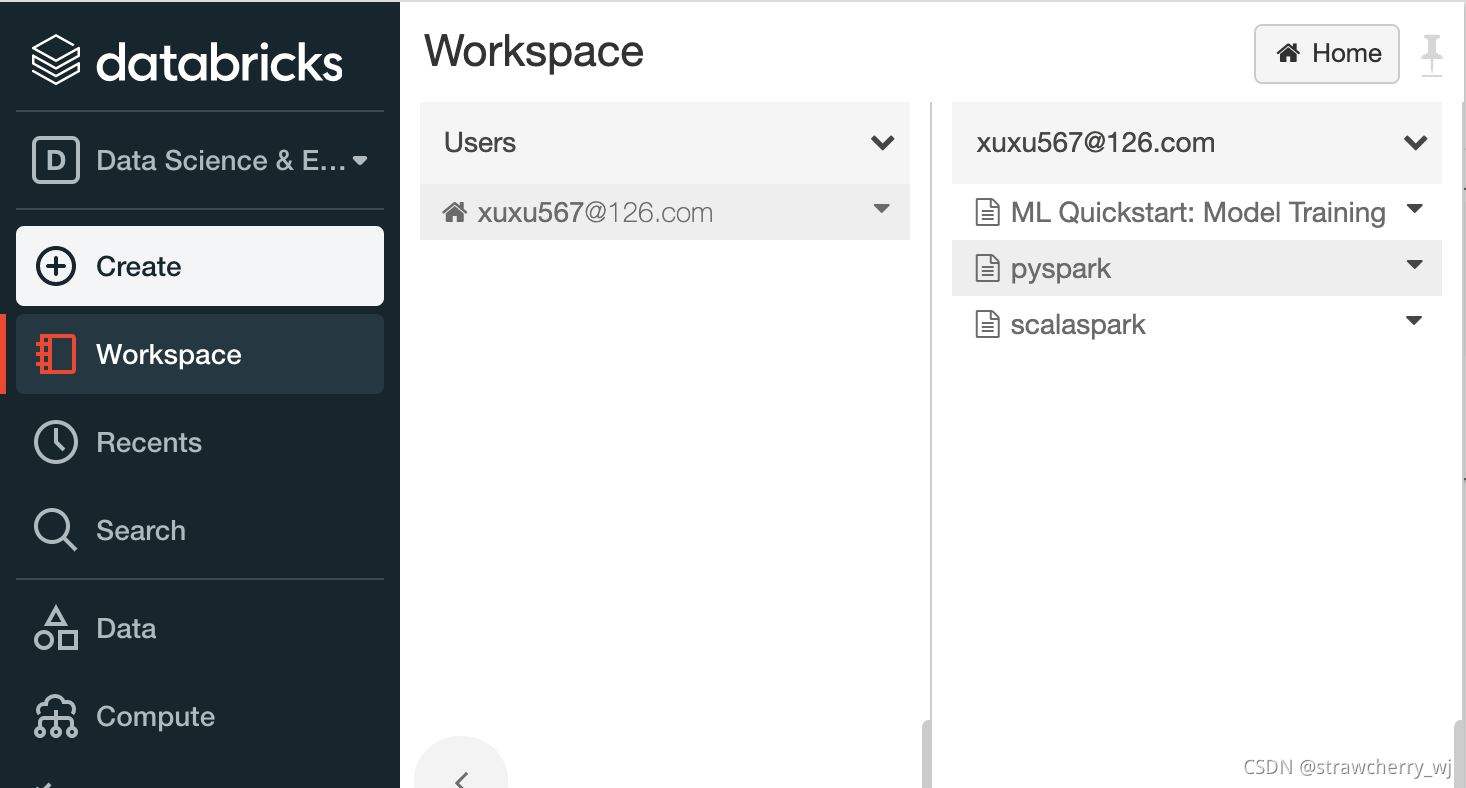Click the Search icon in sidebar
1466x788 pixels.
pyautogui.click(x=54, y=530)
